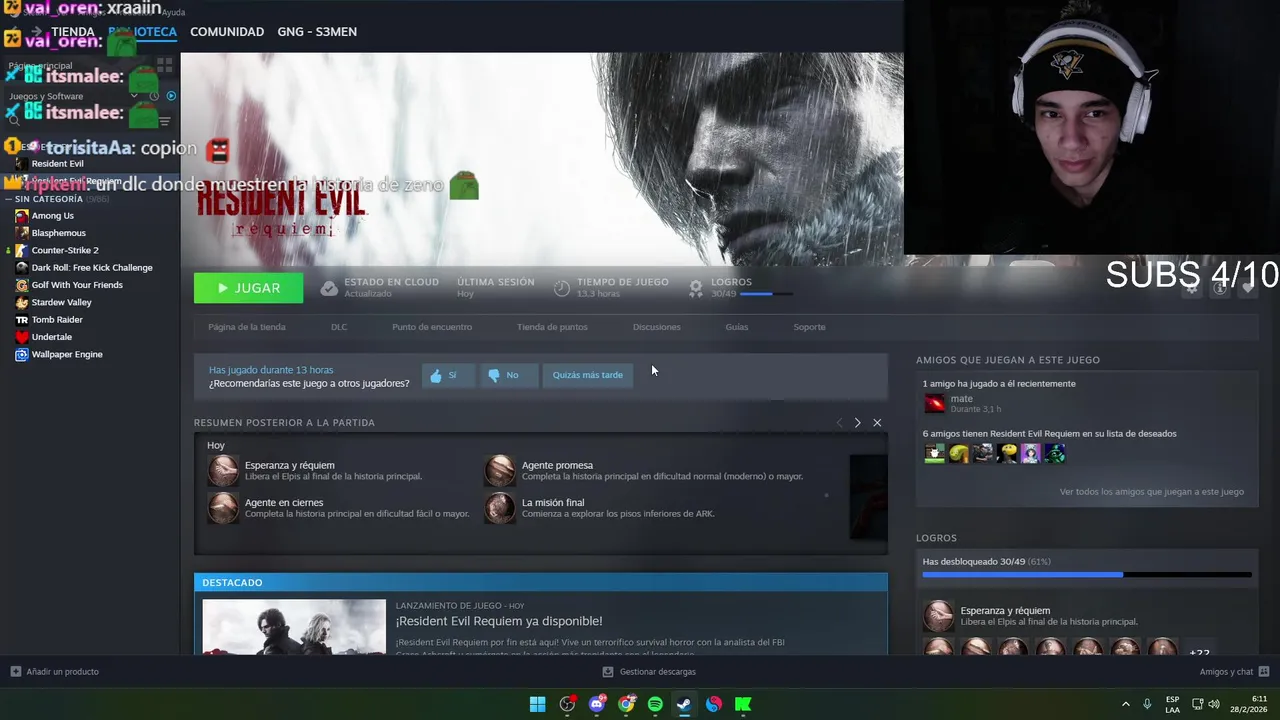Click the Estado en cloud icon
This screenshot has width=1280, height=720.
[x=329, y=288]
